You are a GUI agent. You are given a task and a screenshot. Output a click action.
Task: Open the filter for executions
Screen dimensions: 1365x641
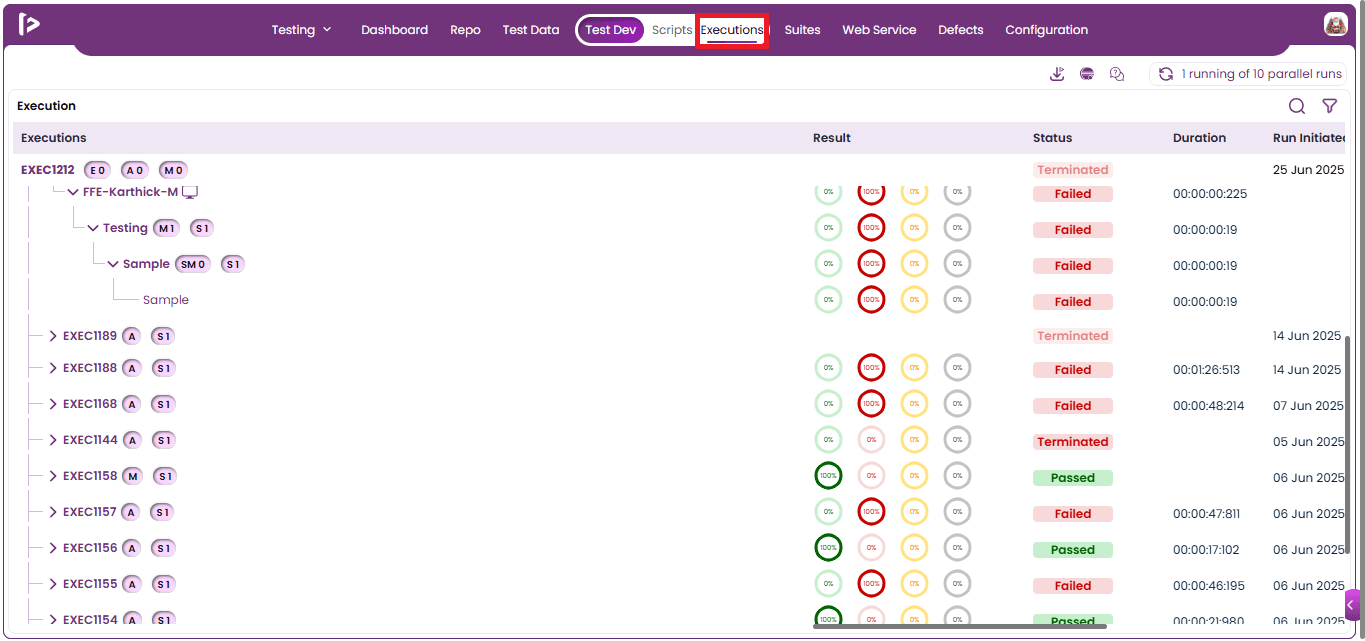[1329, 106]
